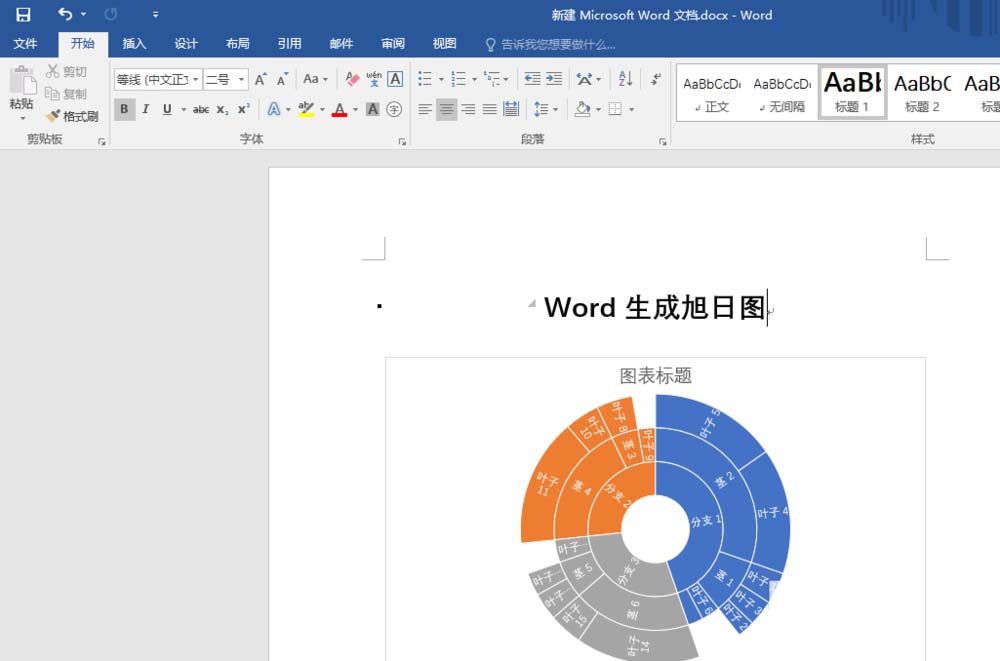Apply the 标题 1 style
Screen dimensions: 1000x661
pyautogui.click(x=851, y=90)
